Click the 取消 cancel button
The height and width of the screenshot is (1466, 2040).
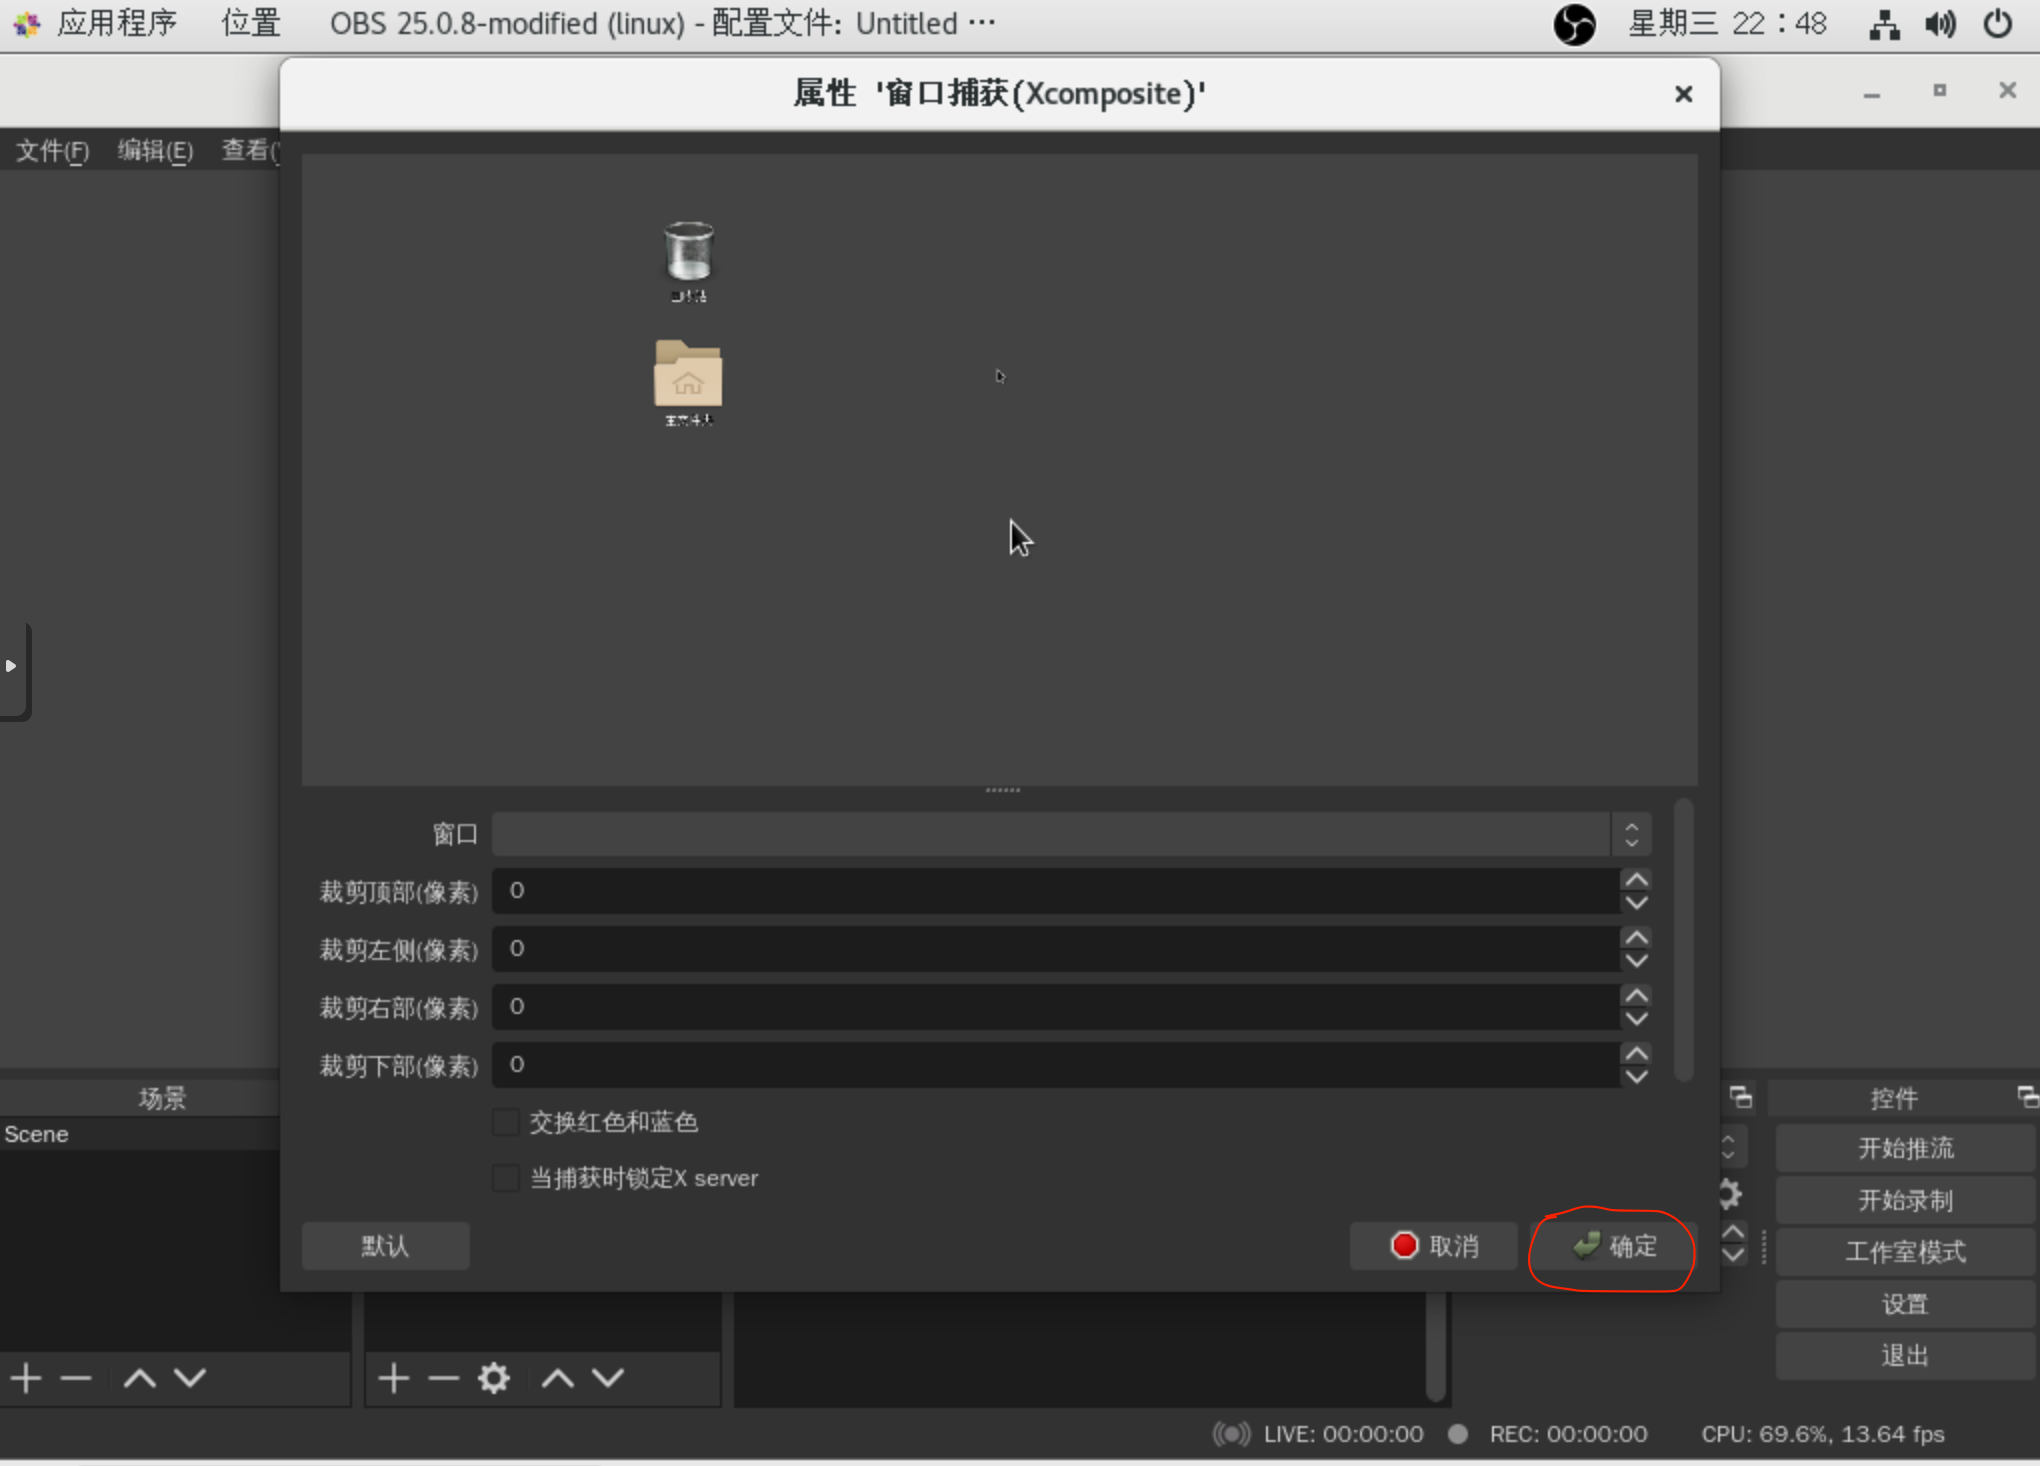(x=1434, y=1246)
